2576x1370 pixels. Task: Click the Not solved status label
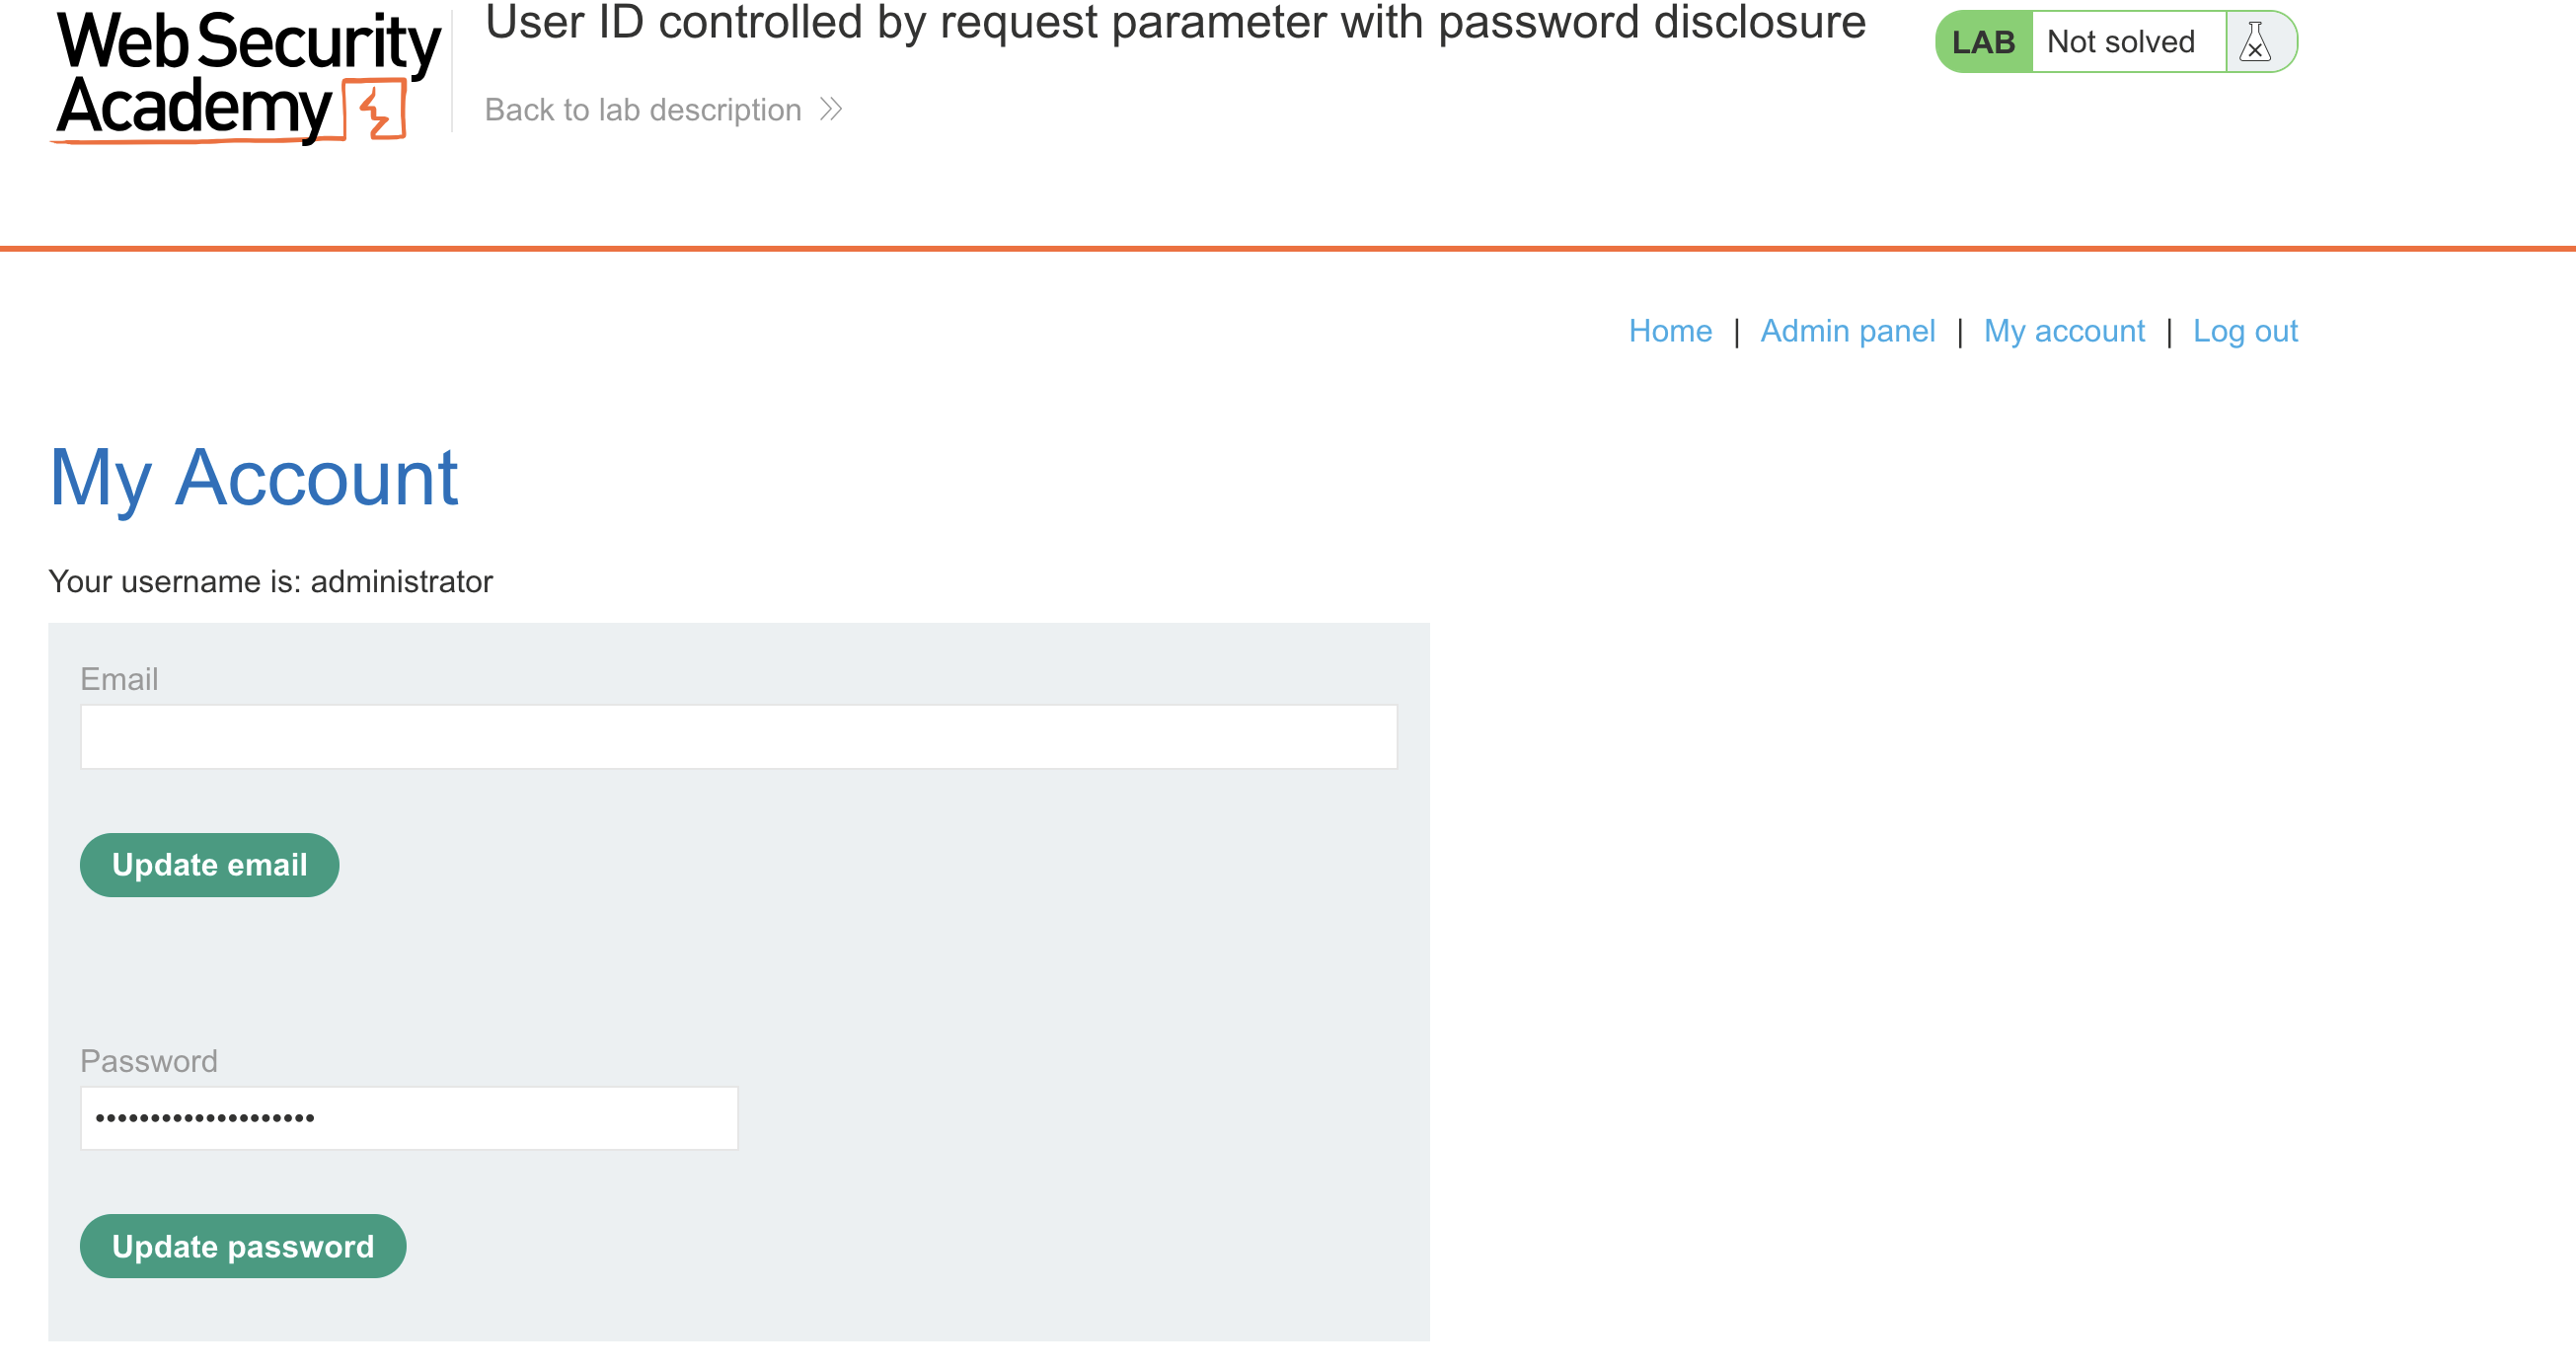pos(2120,42)
